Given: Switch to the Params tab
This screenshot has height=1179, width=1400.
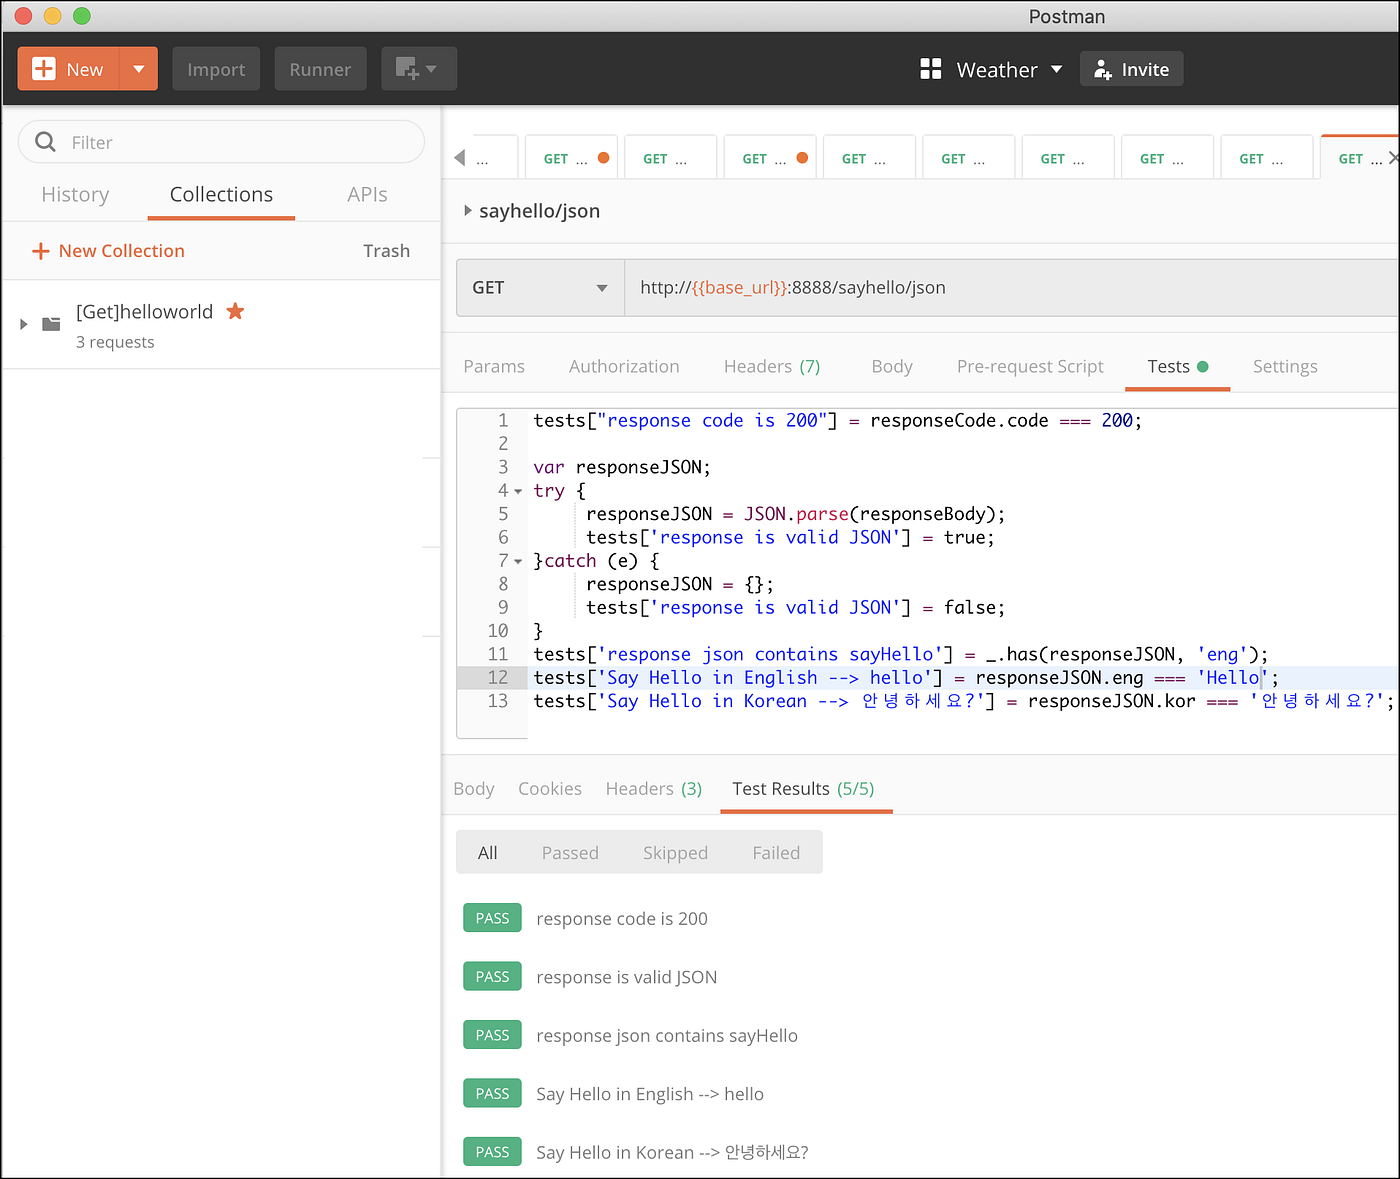Looking at the screenshot, I should [494, 366].
